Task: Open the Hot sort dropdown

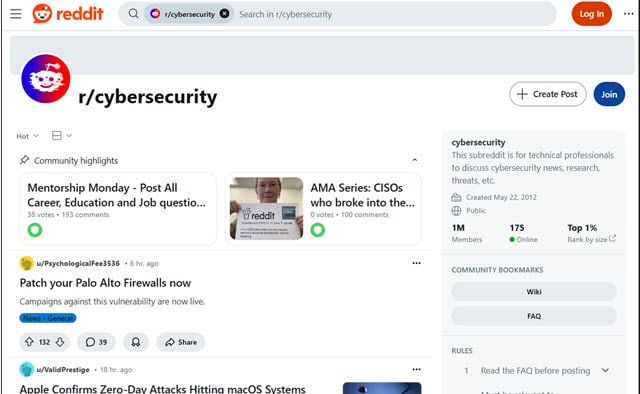Action: pyautogui.click(x=27, y=136)
